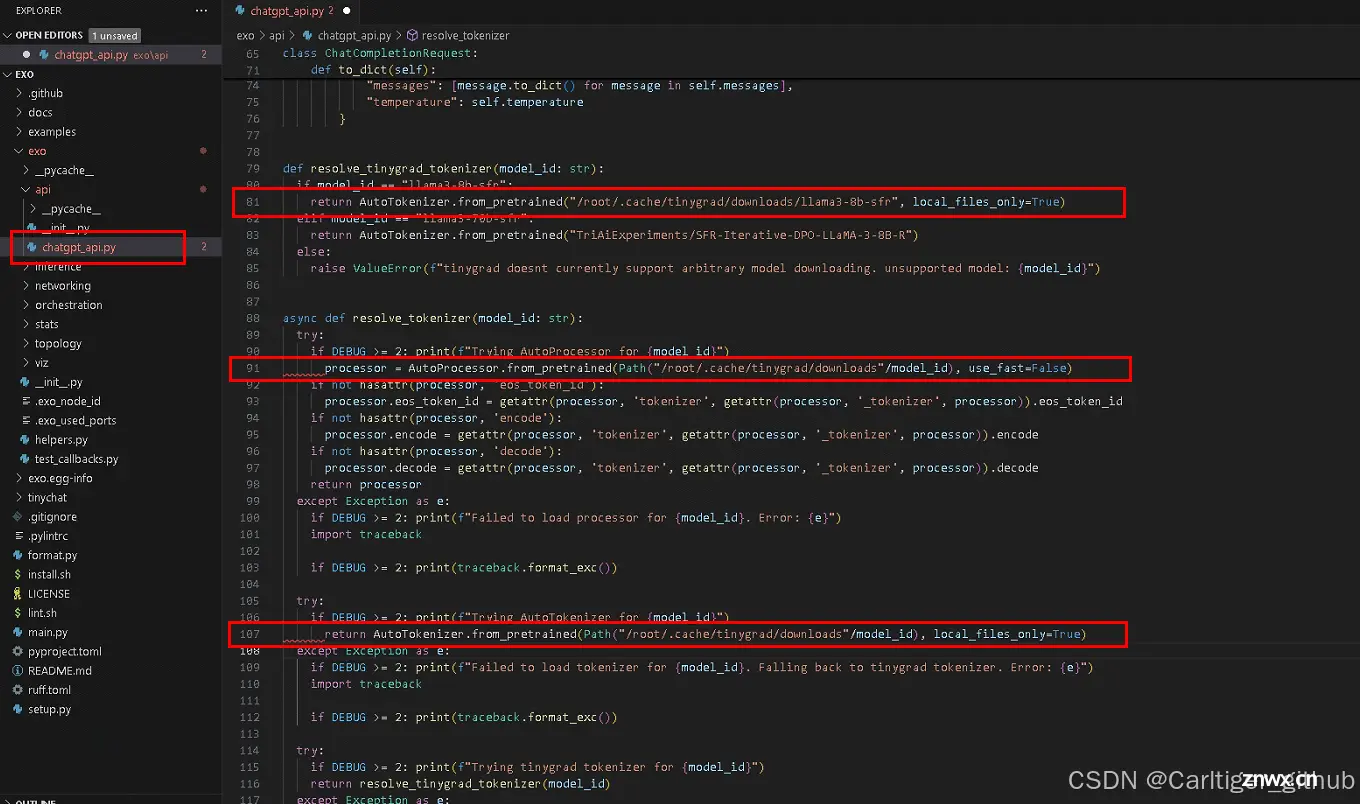1360x804 pixels.
Task: Click the exo breadcrumb segment
Action: coord(245,35)
